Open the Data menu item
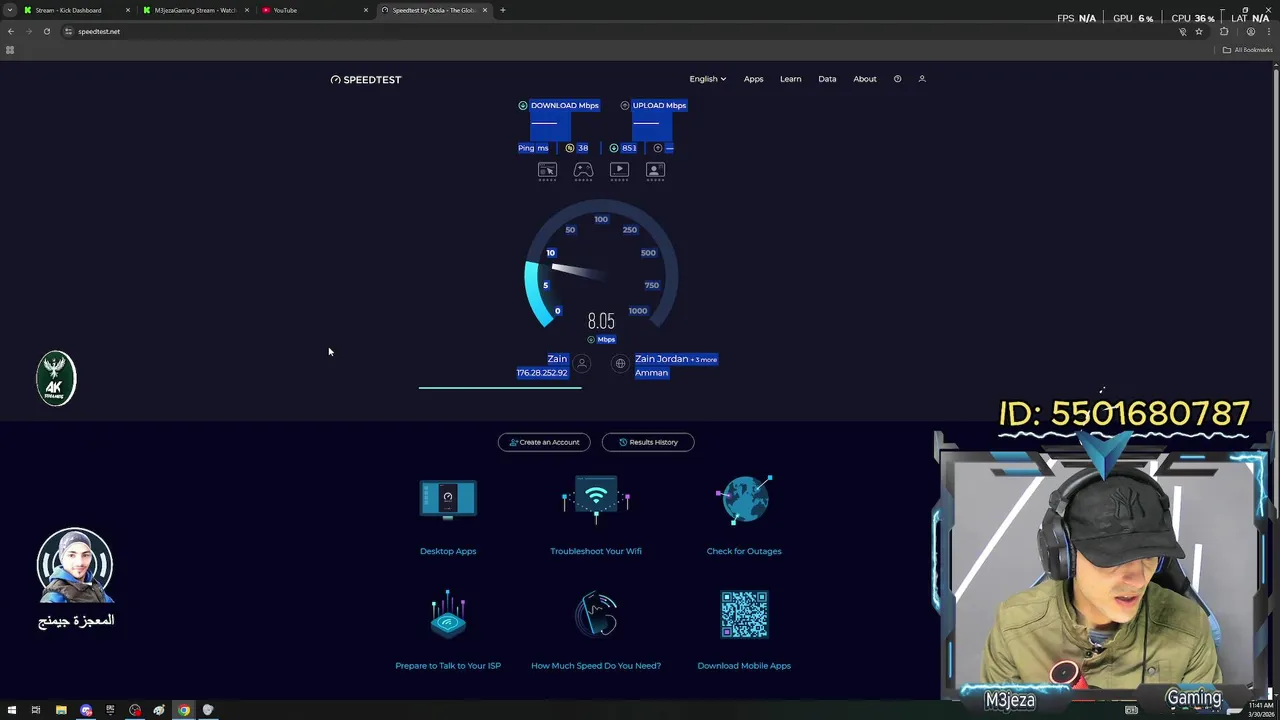The height and width of the screenshot is (720, 1280). (827, 79)
